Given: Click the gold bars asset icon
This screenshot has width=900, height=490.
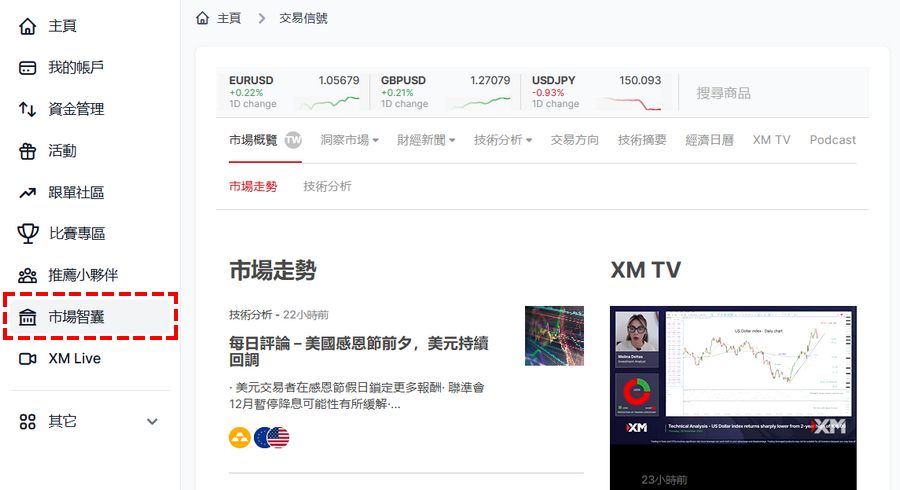Looking at the screenshot, I should coord(239,438).
